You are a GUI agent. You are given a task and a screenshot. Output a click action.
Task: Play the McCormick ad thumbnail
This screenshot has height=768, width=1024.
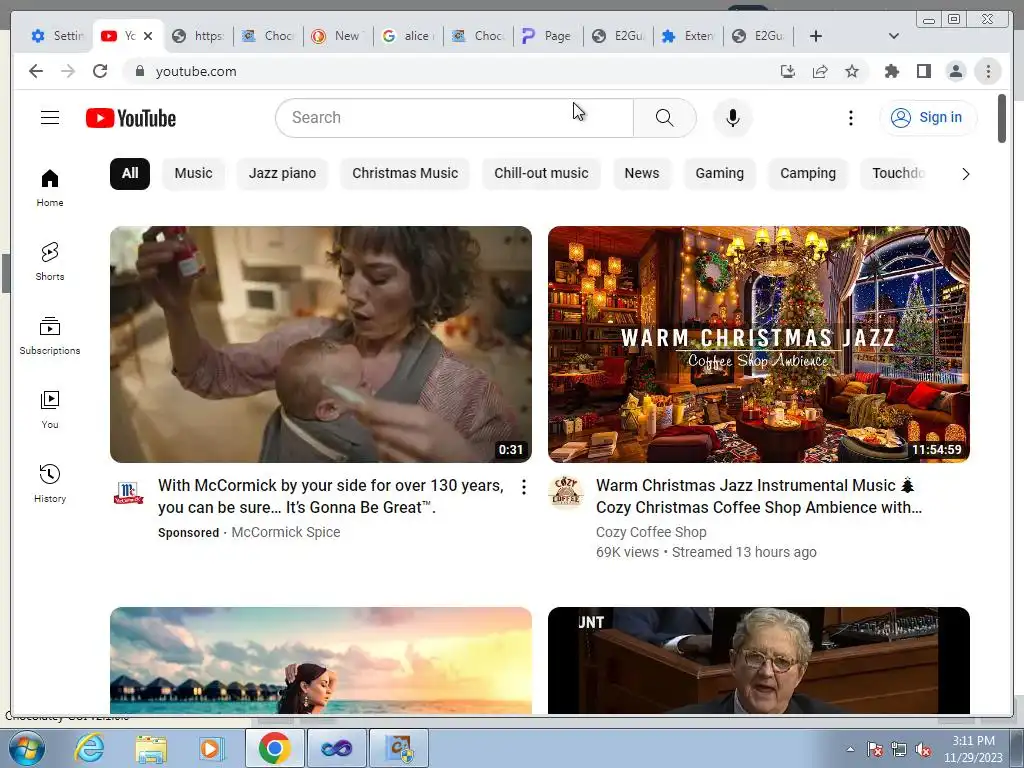321,344
